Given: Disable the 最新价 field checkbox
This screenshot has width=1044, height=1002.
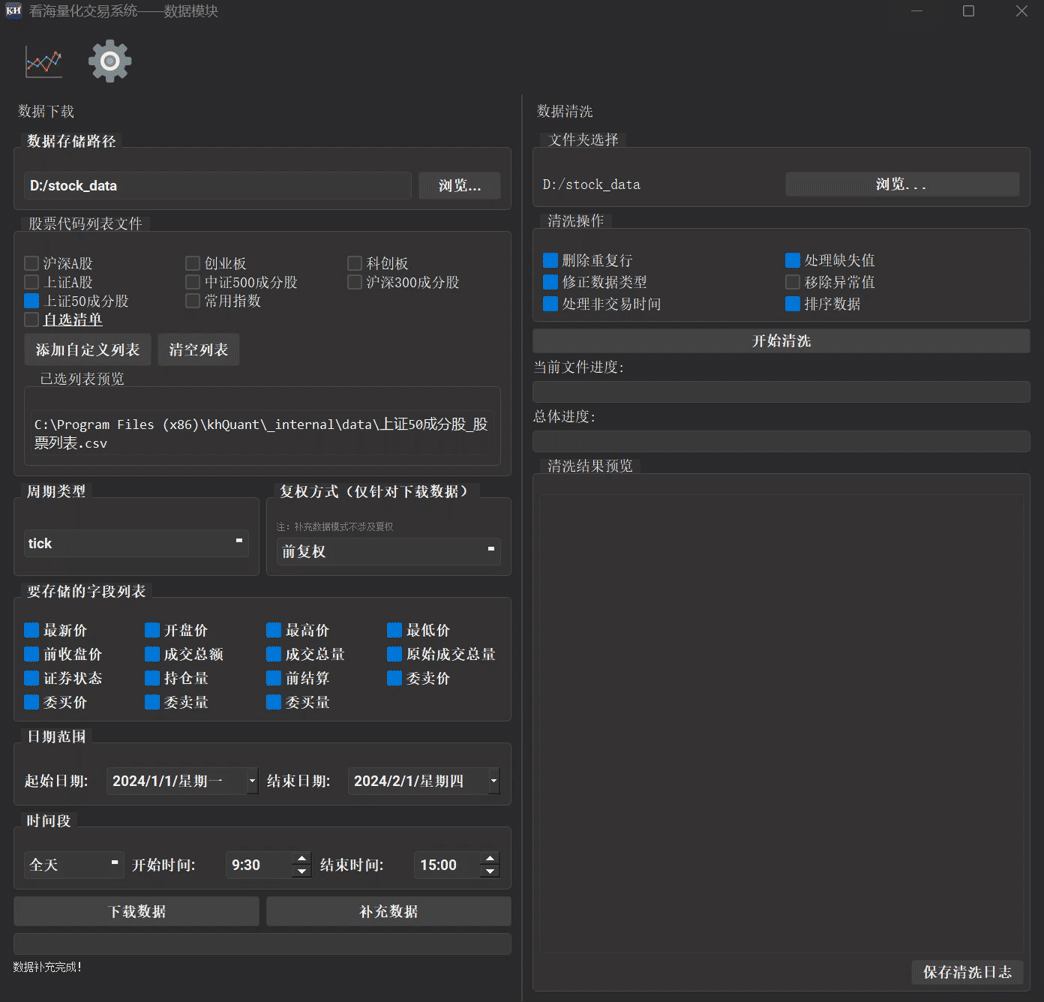Looking at the screenshot, I should pos(32,630).
